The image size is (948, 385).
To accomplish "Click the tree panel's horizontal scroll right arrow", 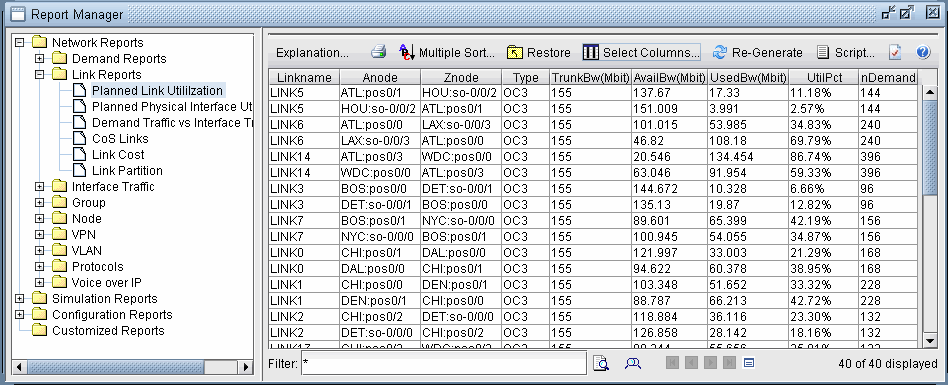I will tap(245, 367).
